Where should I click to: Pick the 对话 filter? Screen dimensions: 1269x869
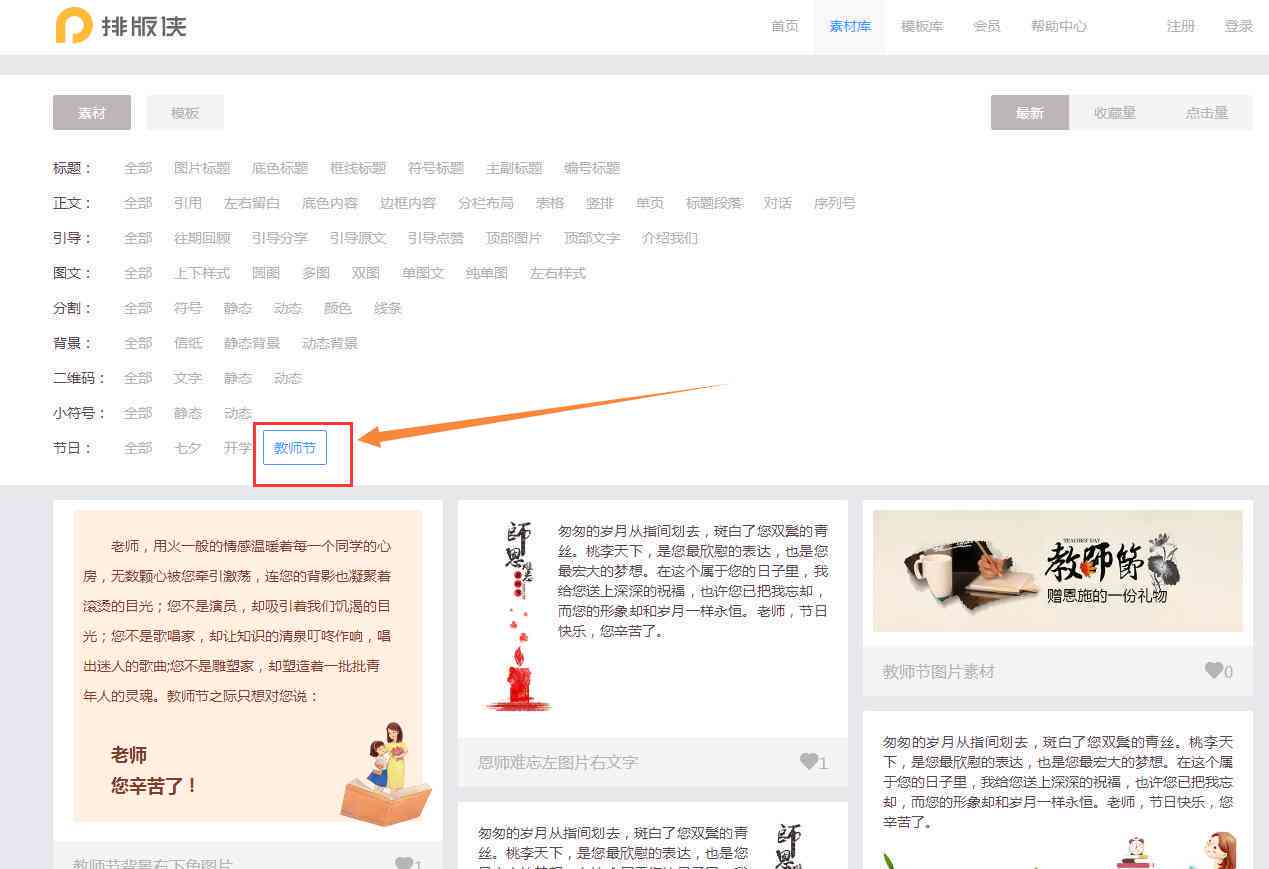click(x=778, y=203)
